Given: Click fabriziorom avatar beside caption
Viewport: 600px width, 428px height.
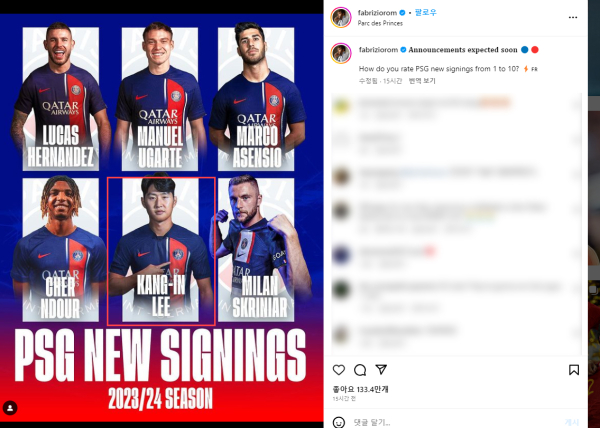Looking at the screenshot, I should click(x=341, y=53).
